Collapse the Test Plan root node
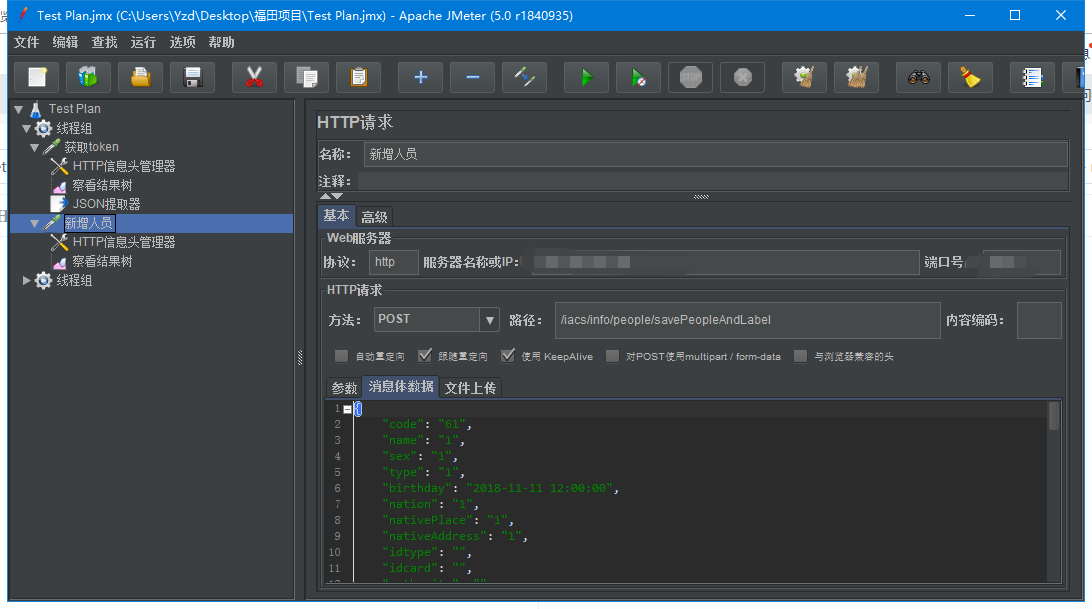Screen dimensions: 1092x609 click(19, 109)
